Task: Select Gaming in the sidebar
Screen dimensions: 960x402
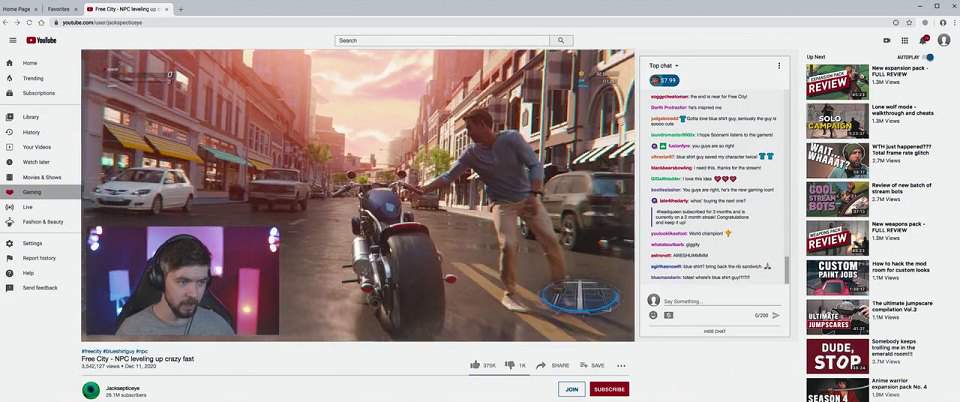Action: click(40, 192)
